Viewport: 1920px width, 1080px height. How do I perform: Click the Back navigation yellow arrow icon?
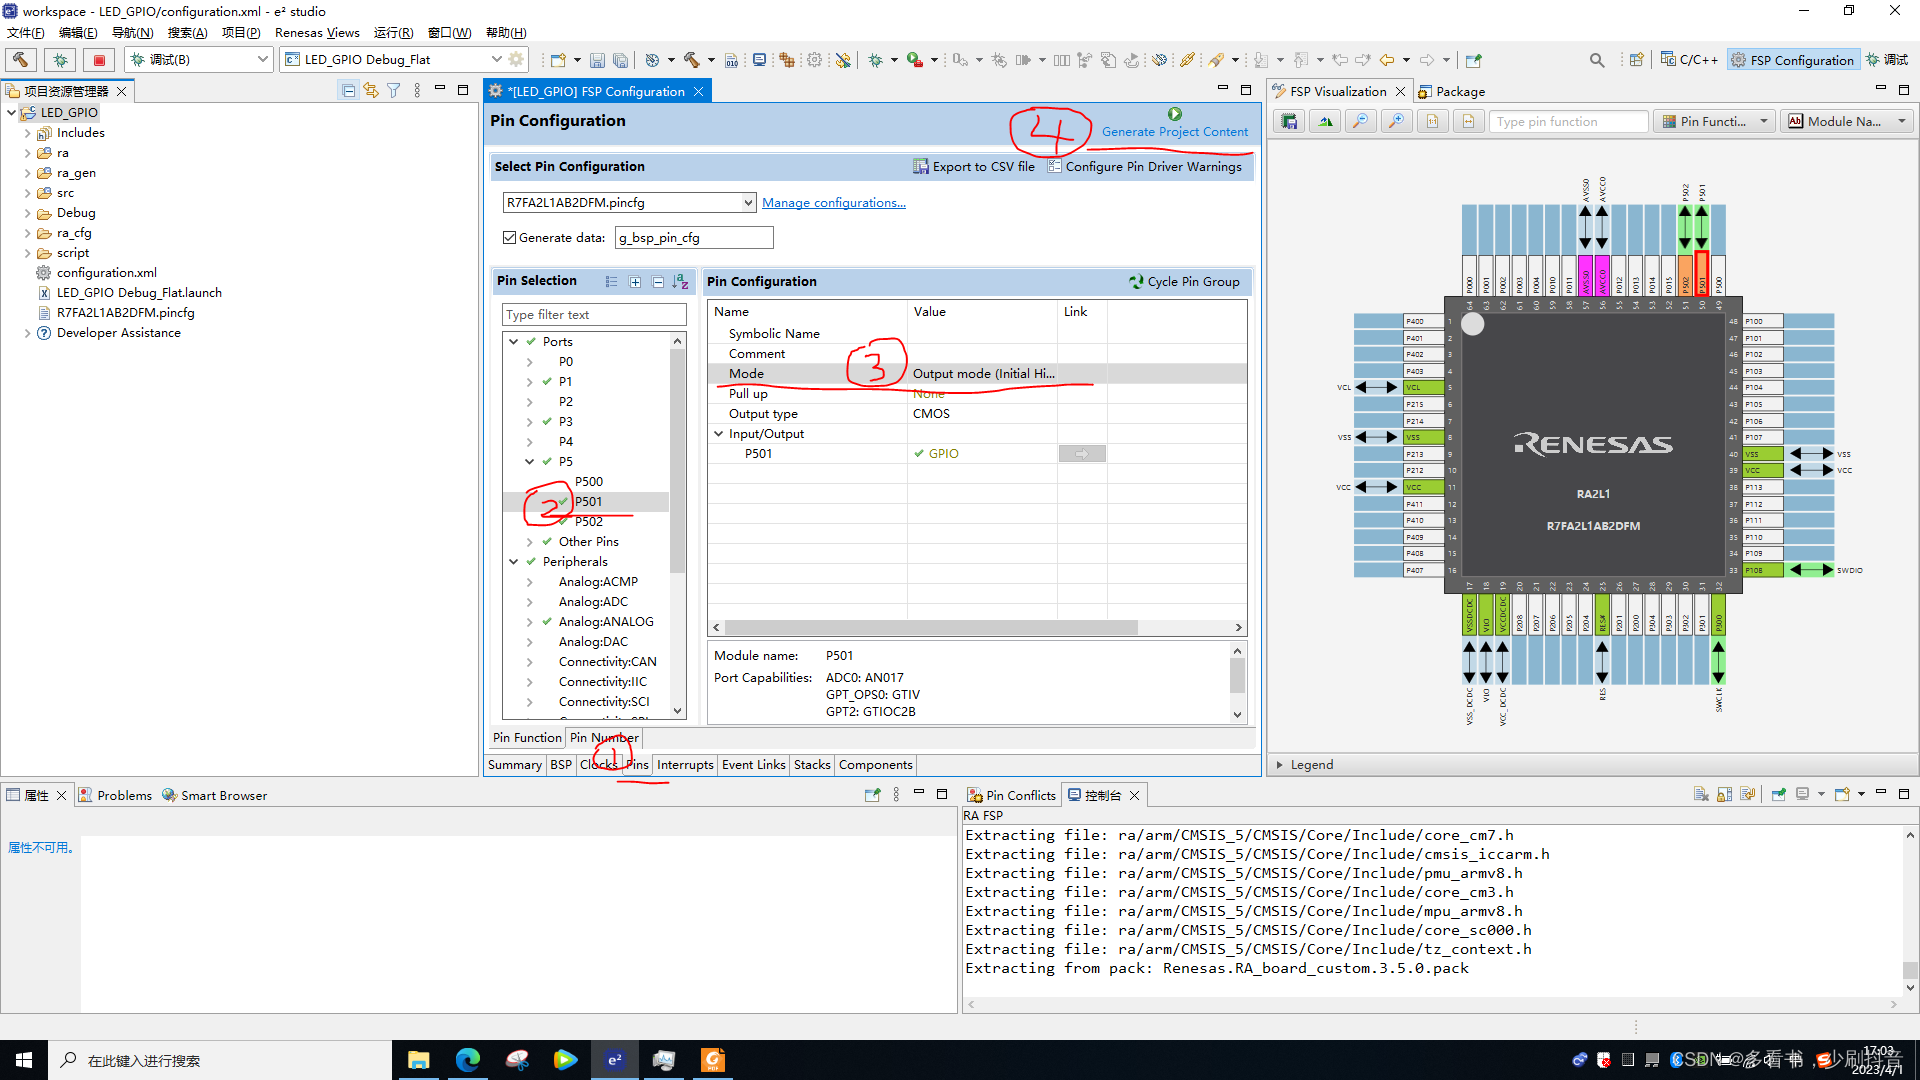[x=1387, y=60]
